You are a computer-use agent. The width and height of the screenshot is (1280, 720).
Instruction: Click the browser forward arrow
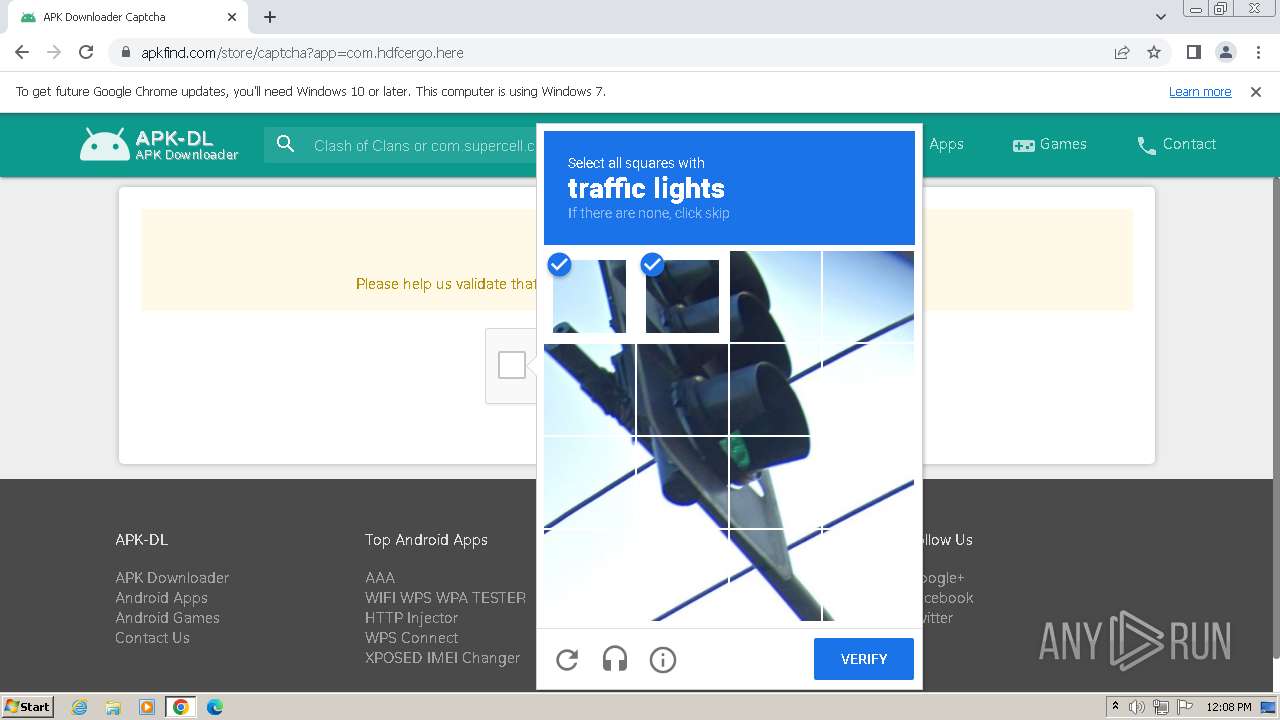pyautogui.click(x=54, y=52)
